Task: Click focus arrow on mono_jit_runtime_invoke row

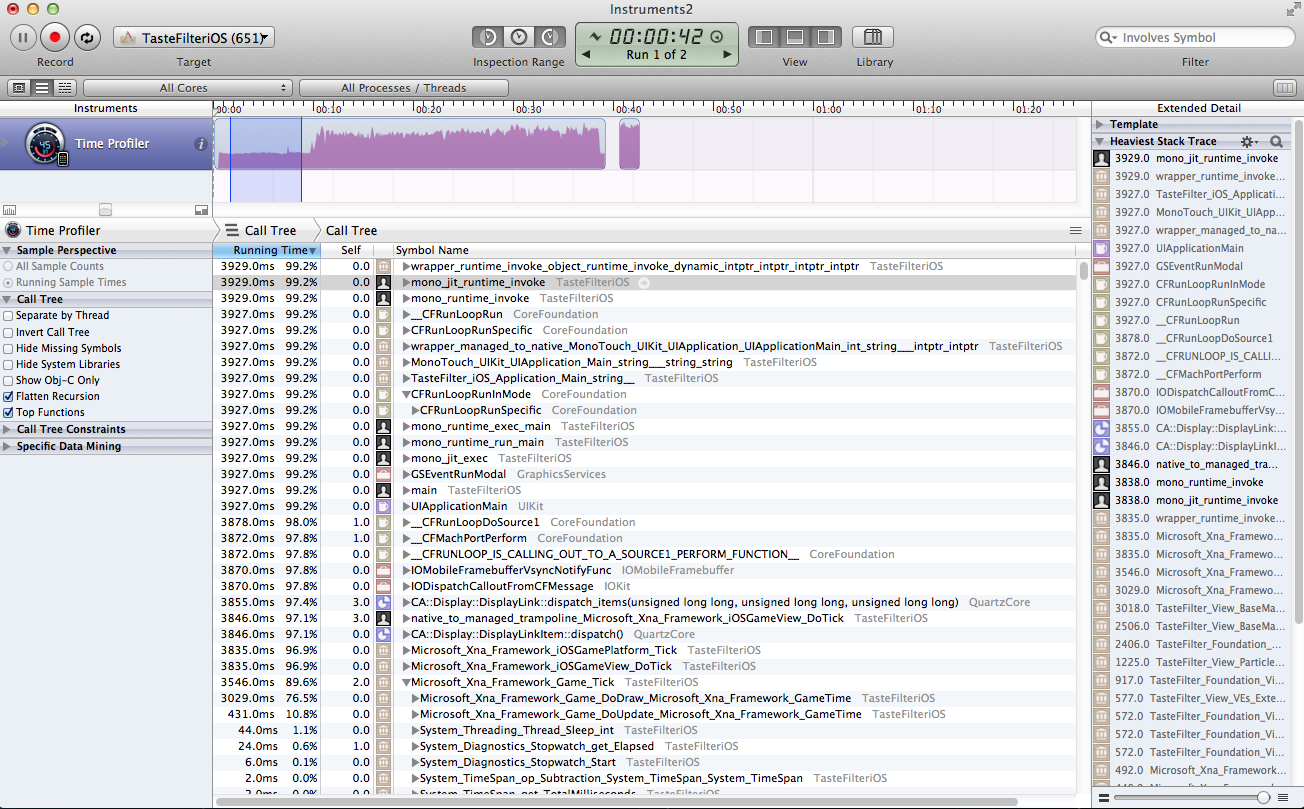Action: coord(643,283)
